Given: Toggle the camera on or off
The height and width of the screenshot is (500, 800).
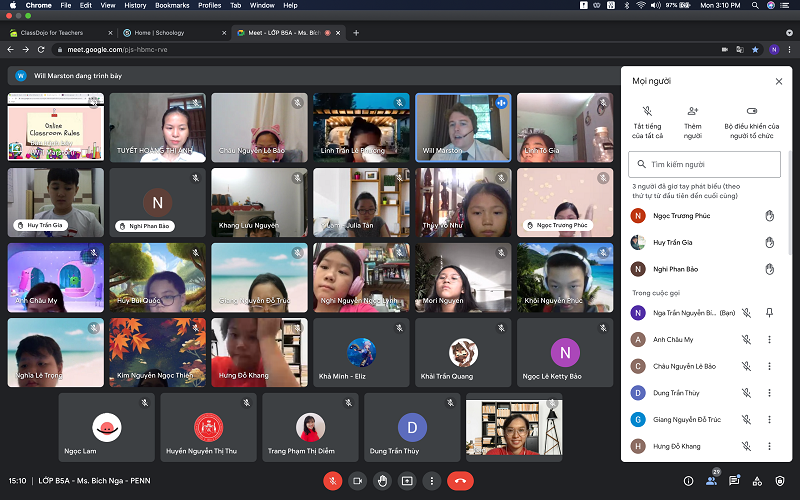Looking at the screenshot, I should pyautogui.click(x=357, y=480).
